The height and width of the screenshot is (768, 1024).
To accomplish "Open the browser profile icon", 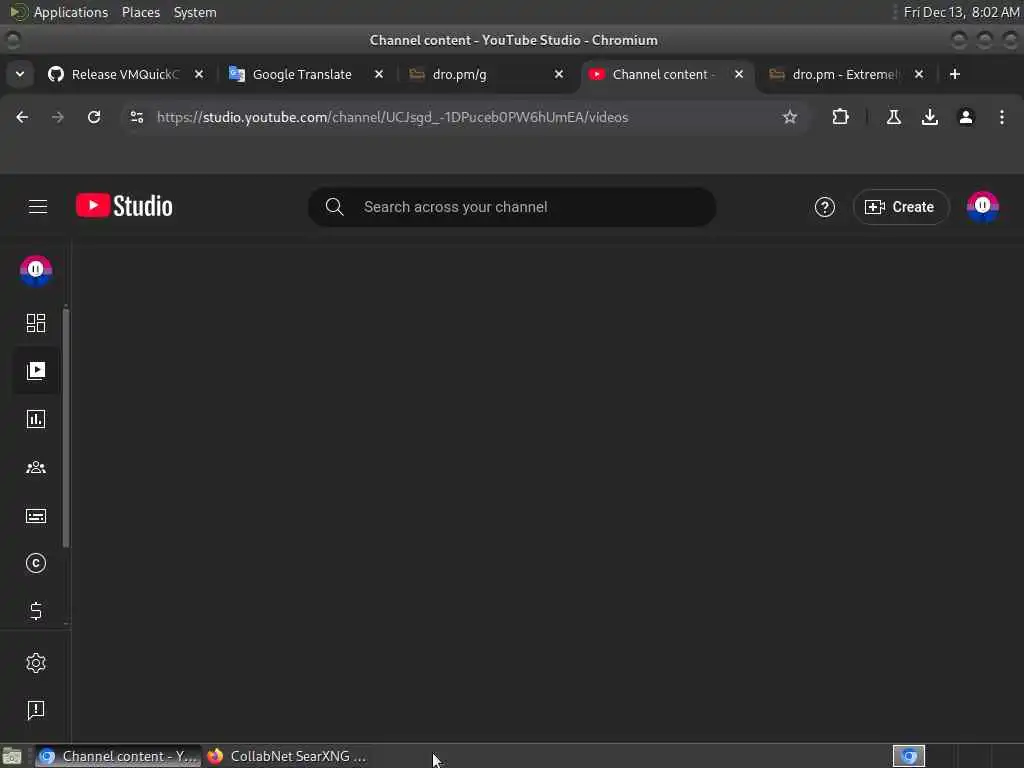I will 966,117.
